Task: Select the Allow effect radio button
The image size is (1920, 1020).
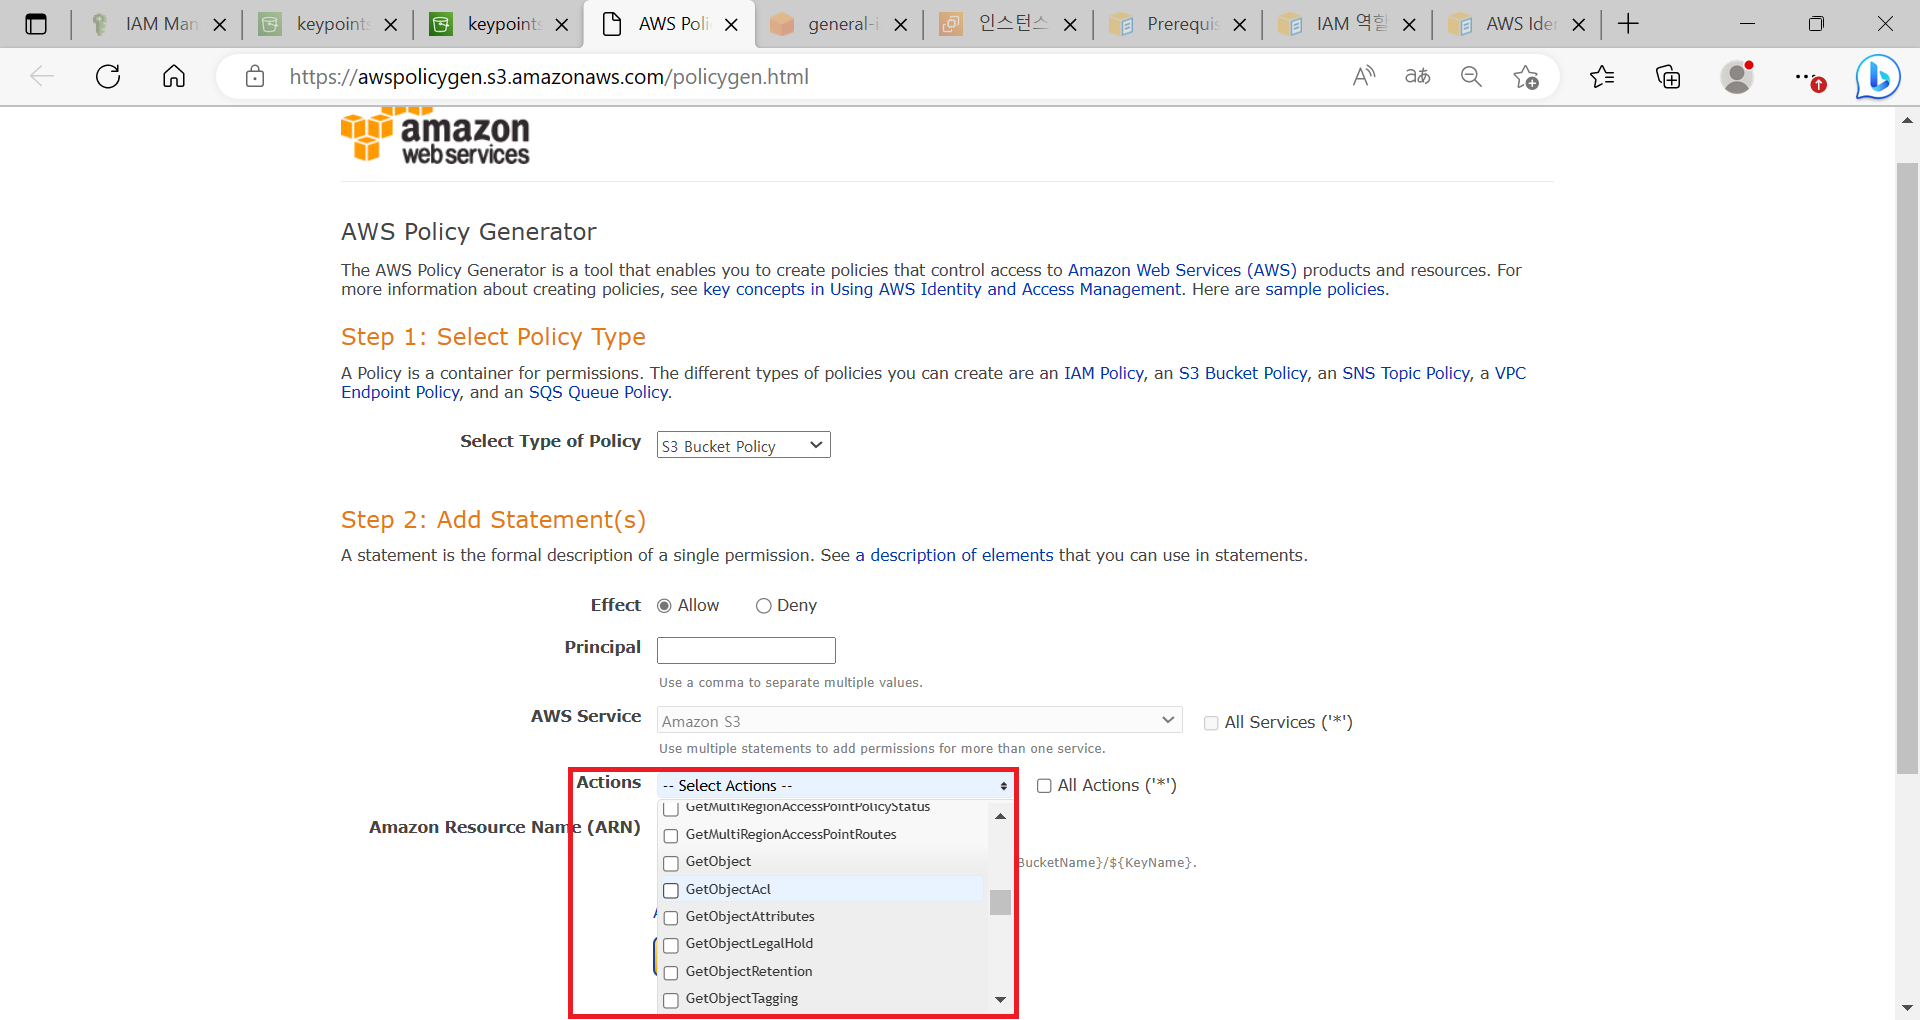Action: pyautogui.click(x=664, y=606)
